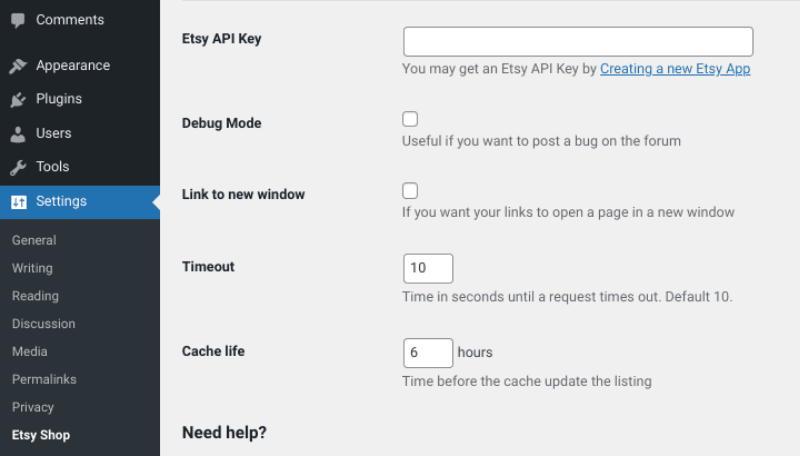Select Etsy Shop in Settings submenu
Viewport: 800px width, 456px height.
[x=41, y=435]
